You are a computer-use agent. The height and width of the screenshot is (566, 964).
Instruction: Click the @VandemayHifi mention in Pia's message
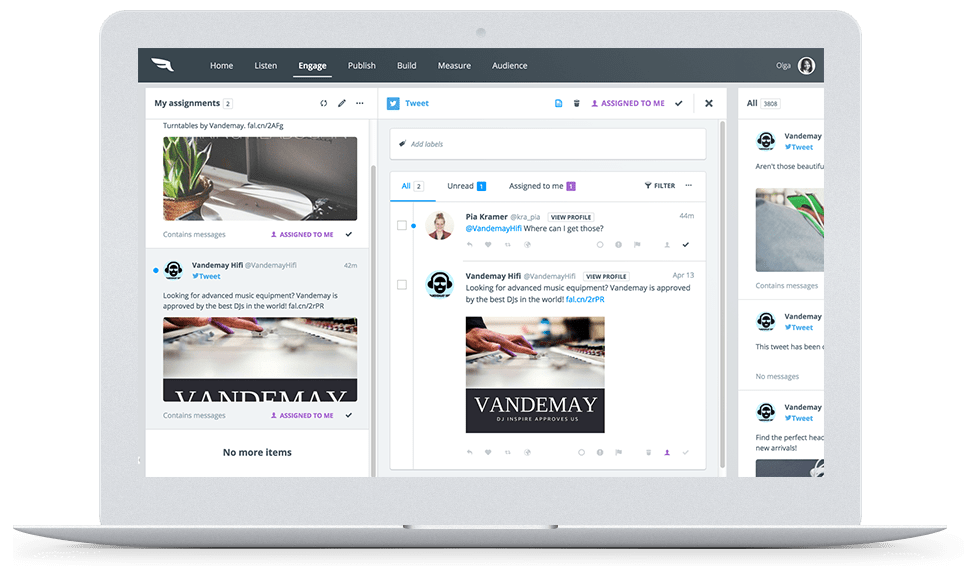click(493, 229)
